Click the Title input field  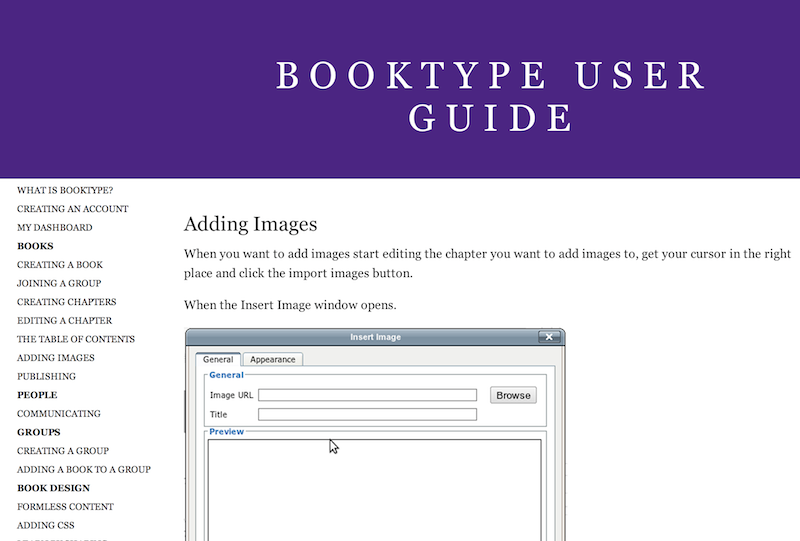pos(367,414)
